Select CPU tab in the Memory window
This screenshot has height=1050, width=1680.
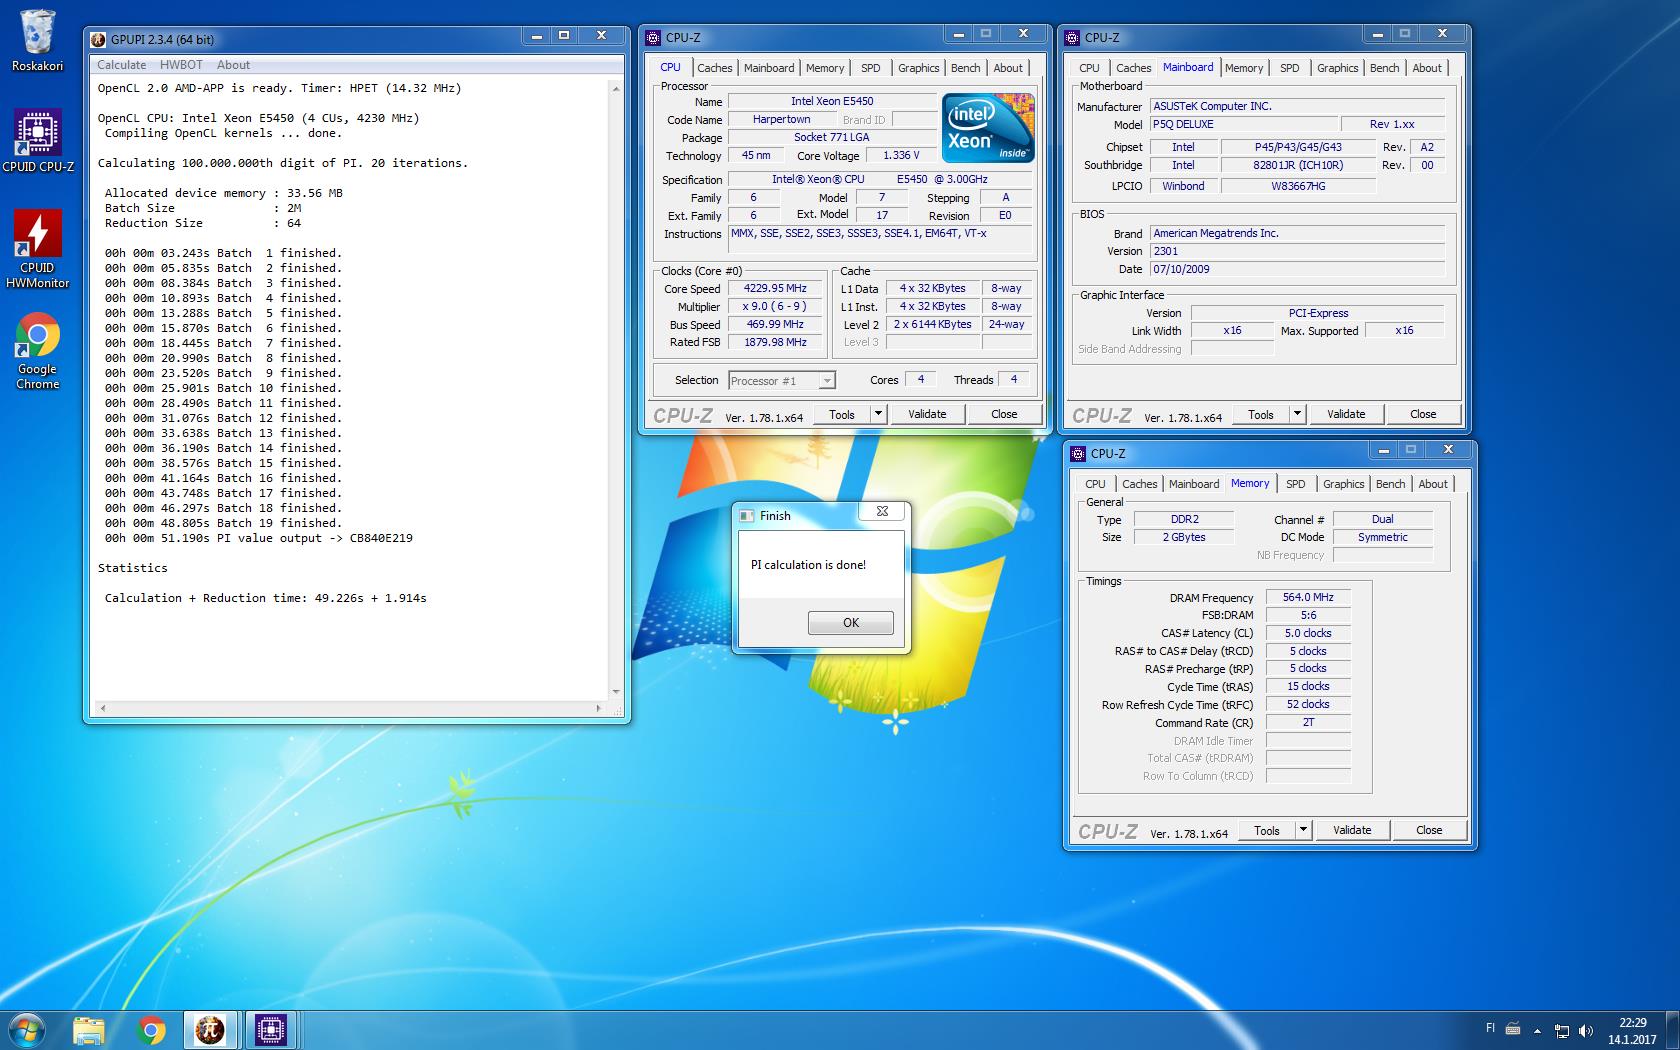[x=1095, y=484]
